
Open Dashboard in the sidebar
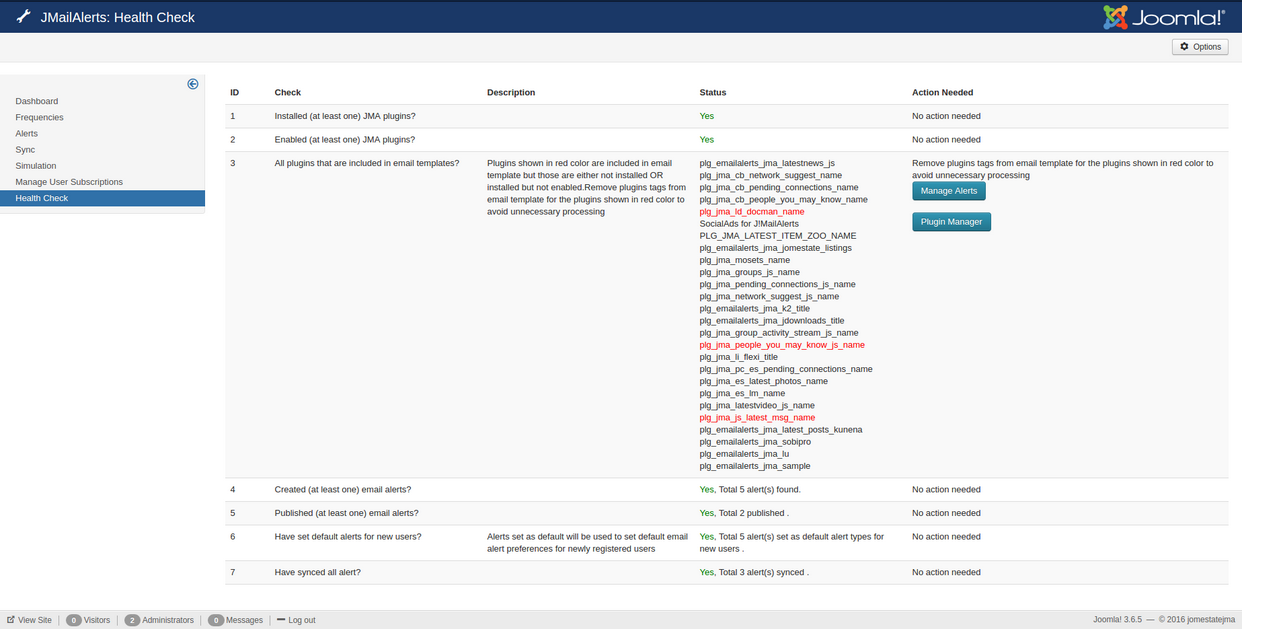pos(37,101)
